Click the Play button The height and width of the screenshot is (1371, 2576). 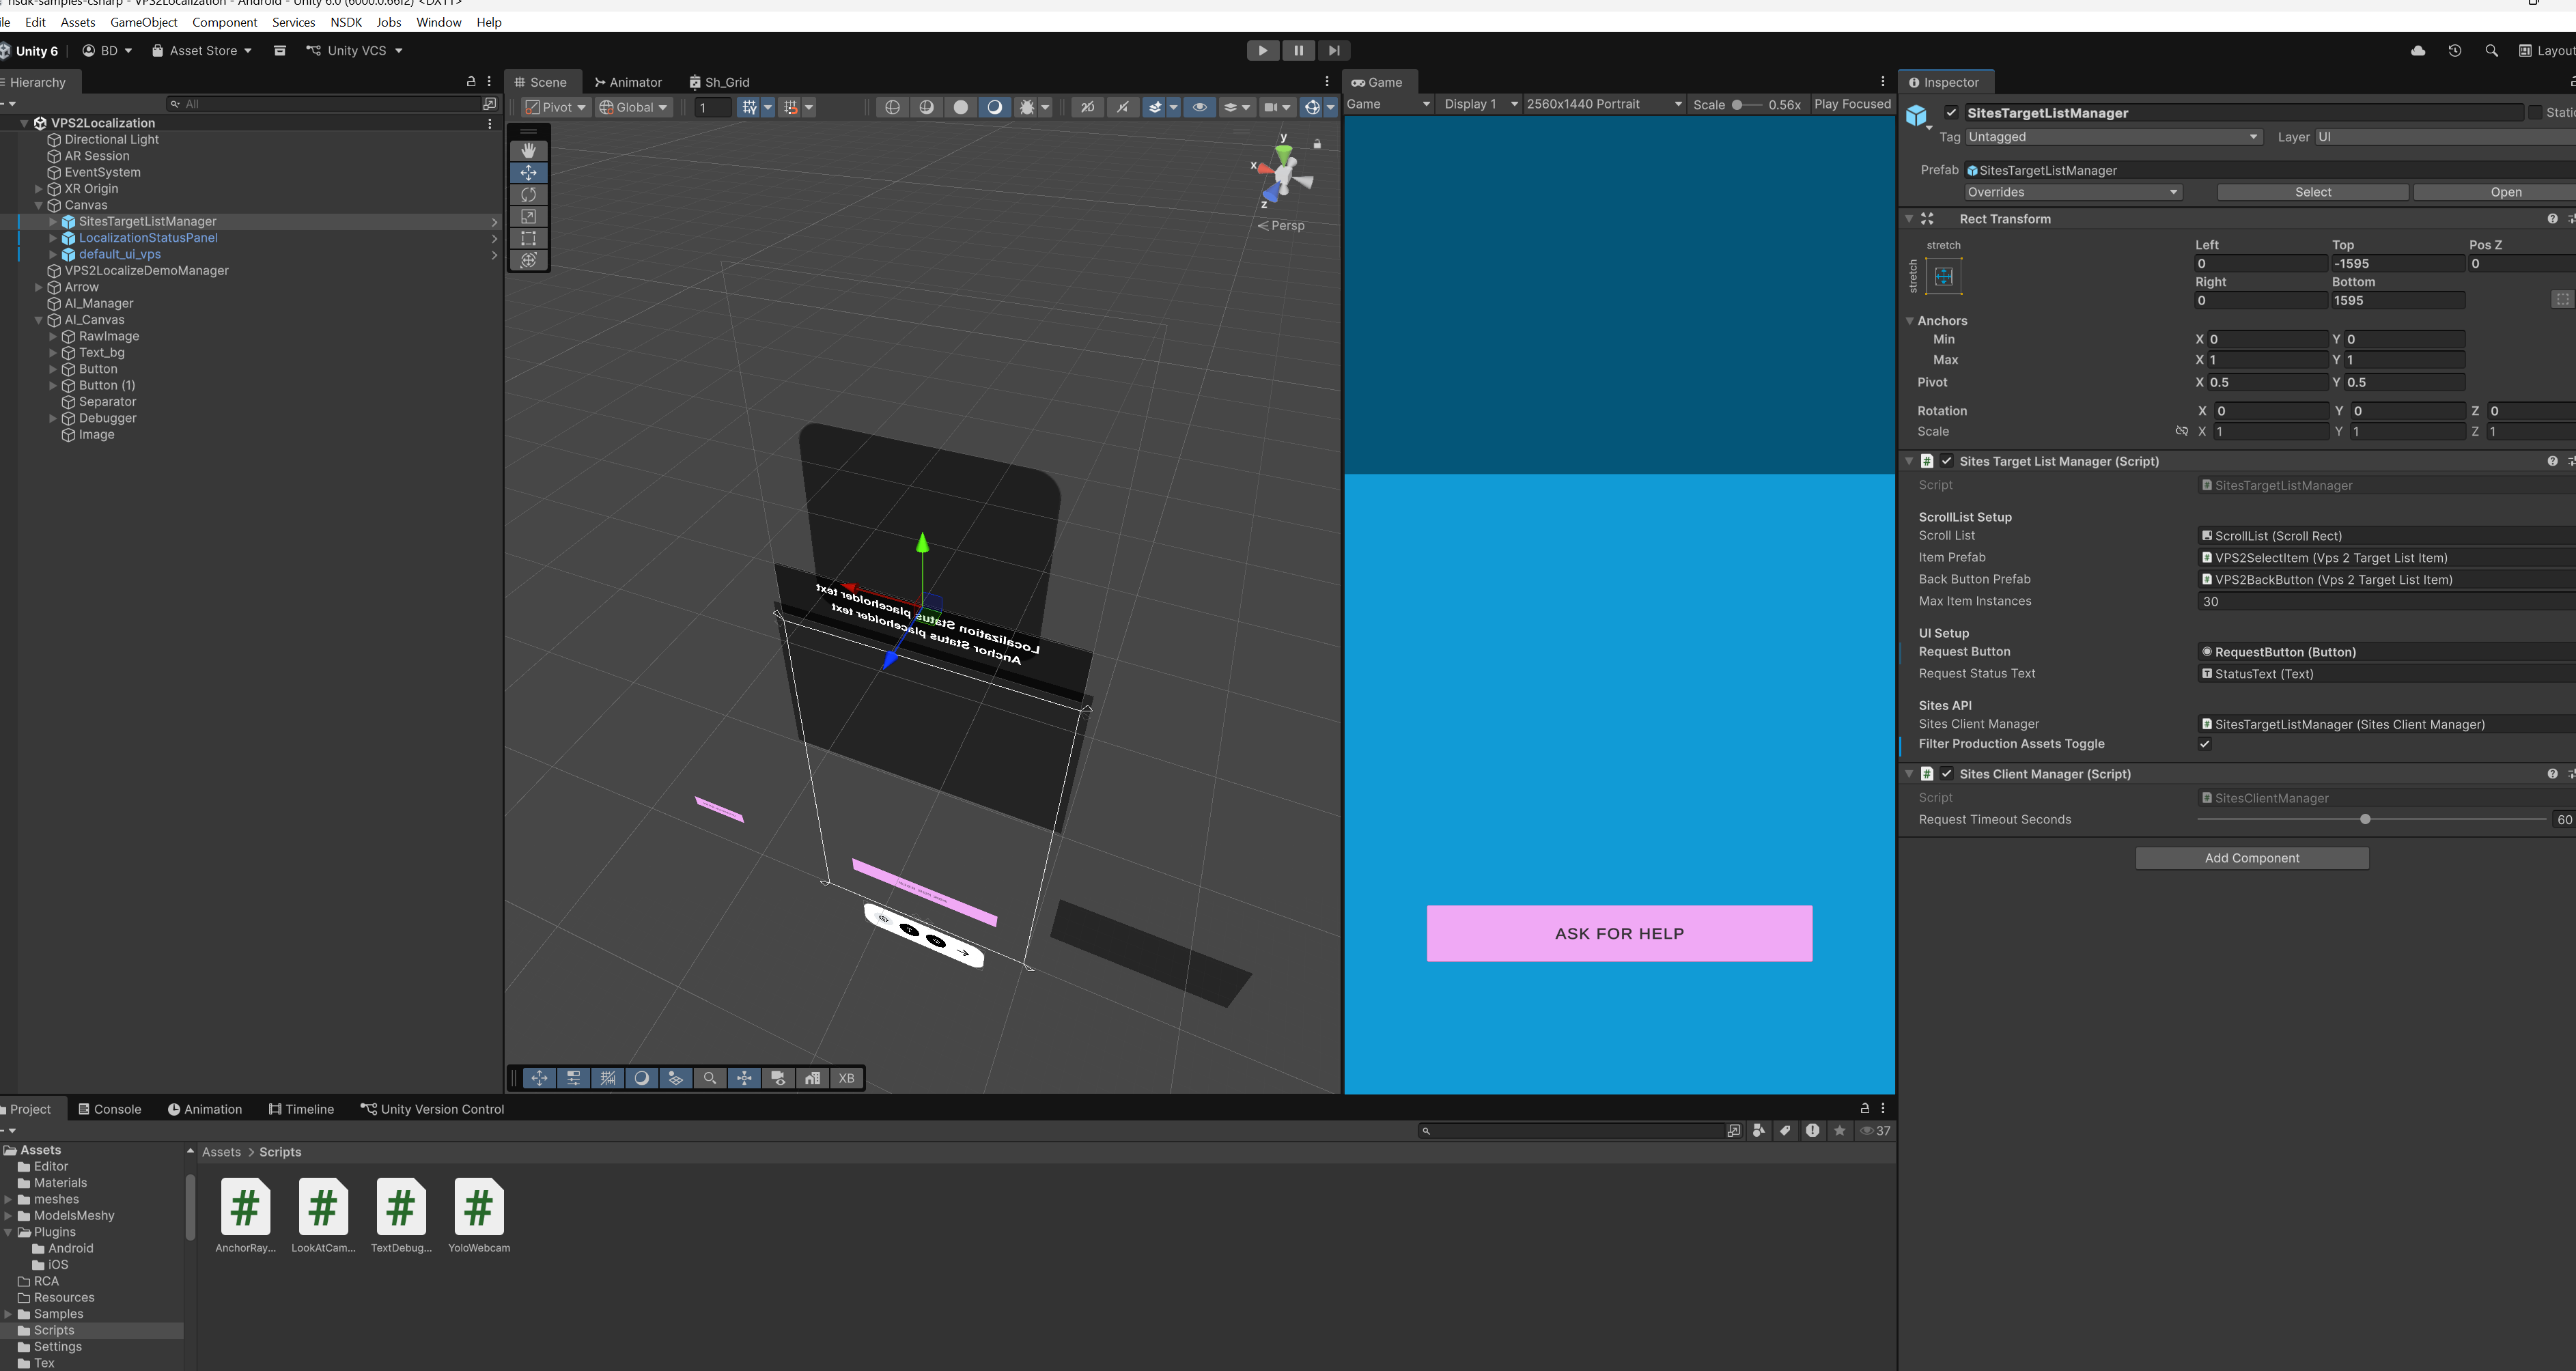click(x=1262, y=50)
